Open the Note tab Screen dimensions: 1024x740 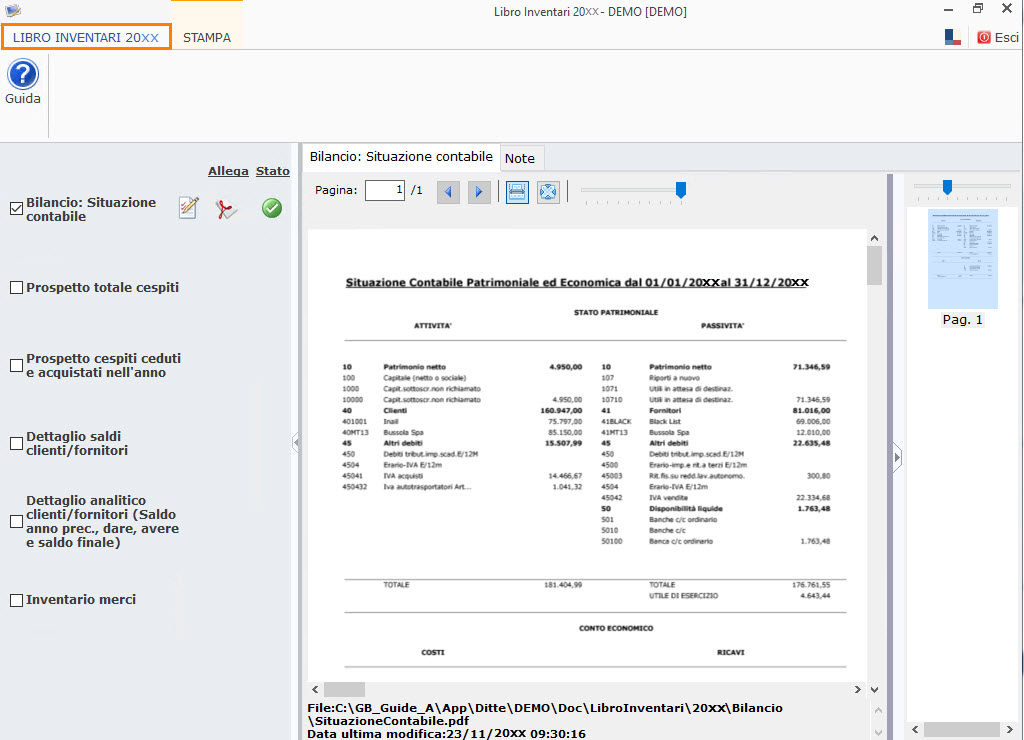(x=520, y=158)
